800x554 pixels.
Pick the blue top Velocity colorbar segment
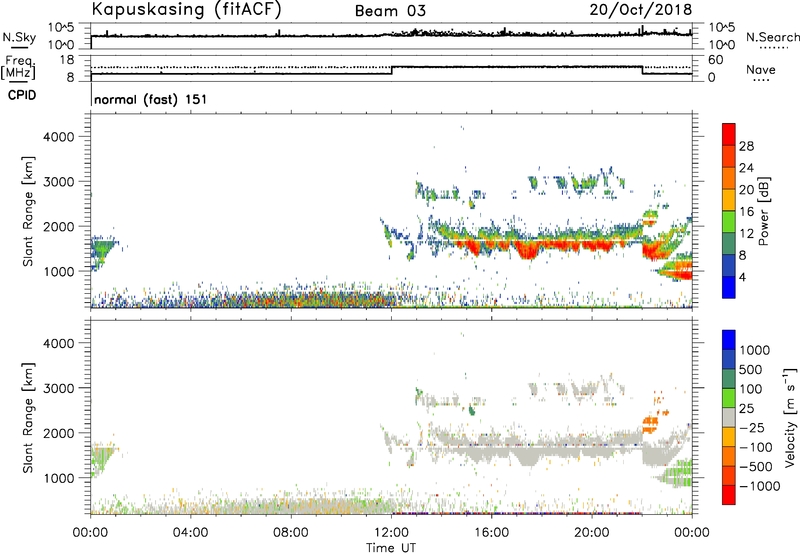pyautogui.click(x=729, y=340)
